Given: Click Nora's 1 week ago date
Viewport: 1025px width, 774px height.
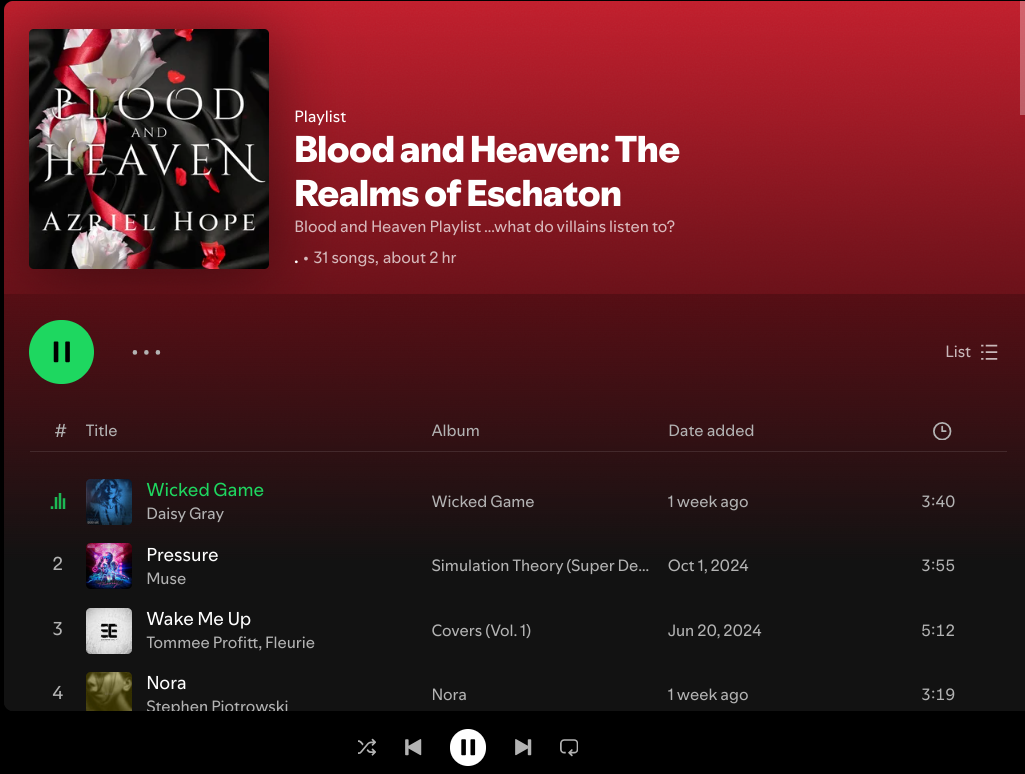Looking at the screenshot, I should 708,695.
